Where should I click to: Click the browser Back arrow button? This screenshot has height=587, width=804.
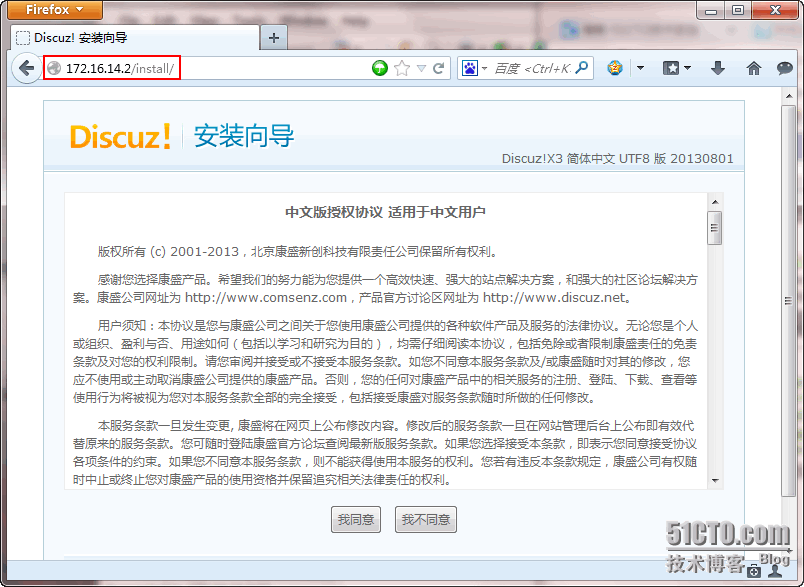26,68
